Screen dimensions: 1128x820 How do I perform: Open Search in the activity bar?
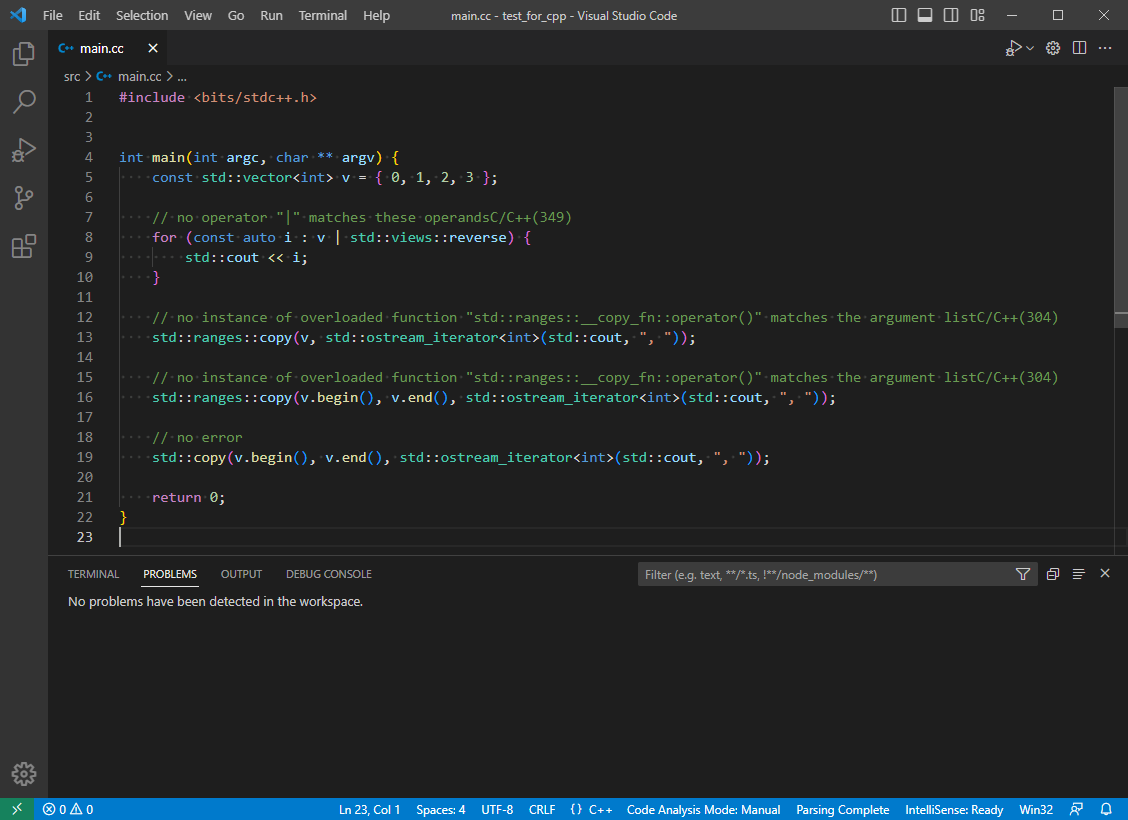click(x=23, y=102)
